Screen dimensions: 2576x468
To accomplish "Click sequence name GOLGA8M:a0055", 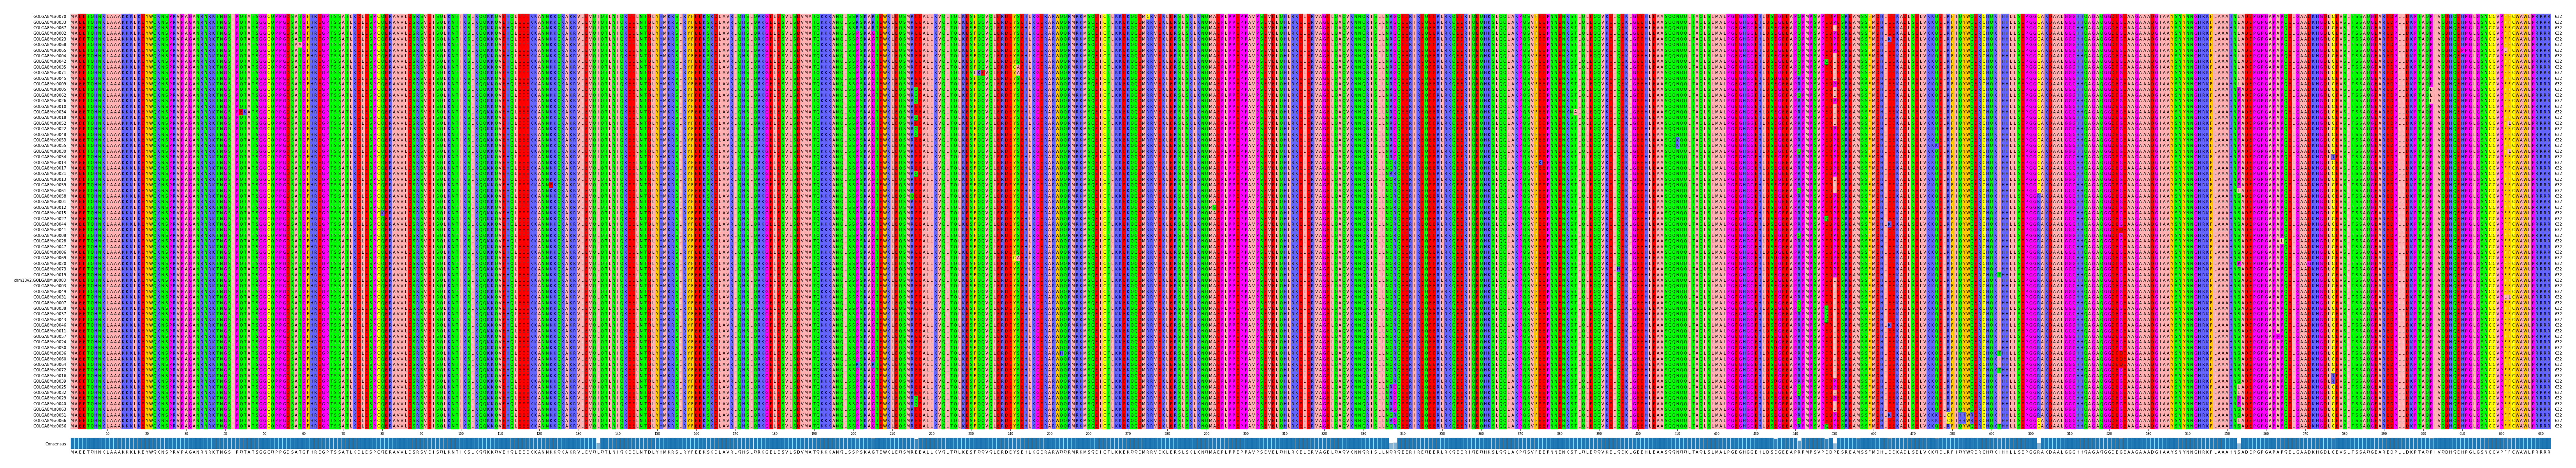I will pos(50,146).
